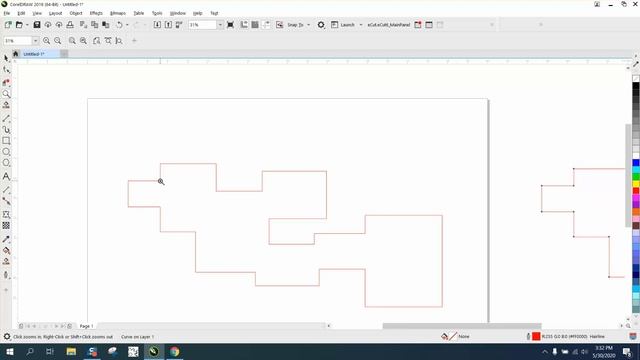The height and width of the screenshot is (360, 640).
Task: Pick the blue swatch in palette
Action: [636, 163]
